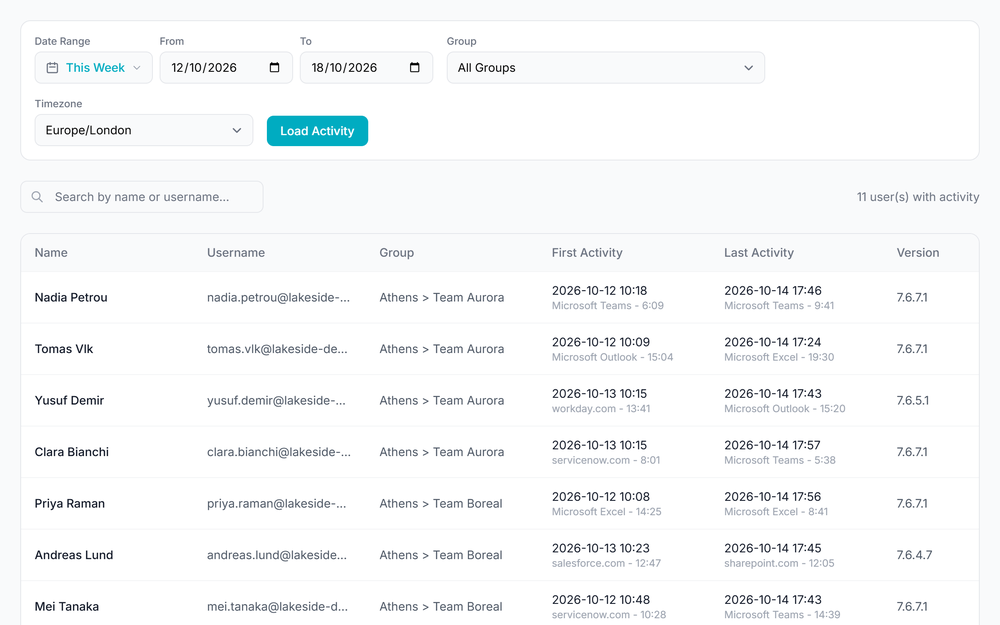
Task: Open the This Week date range dropdown
Action: [94, 68]
